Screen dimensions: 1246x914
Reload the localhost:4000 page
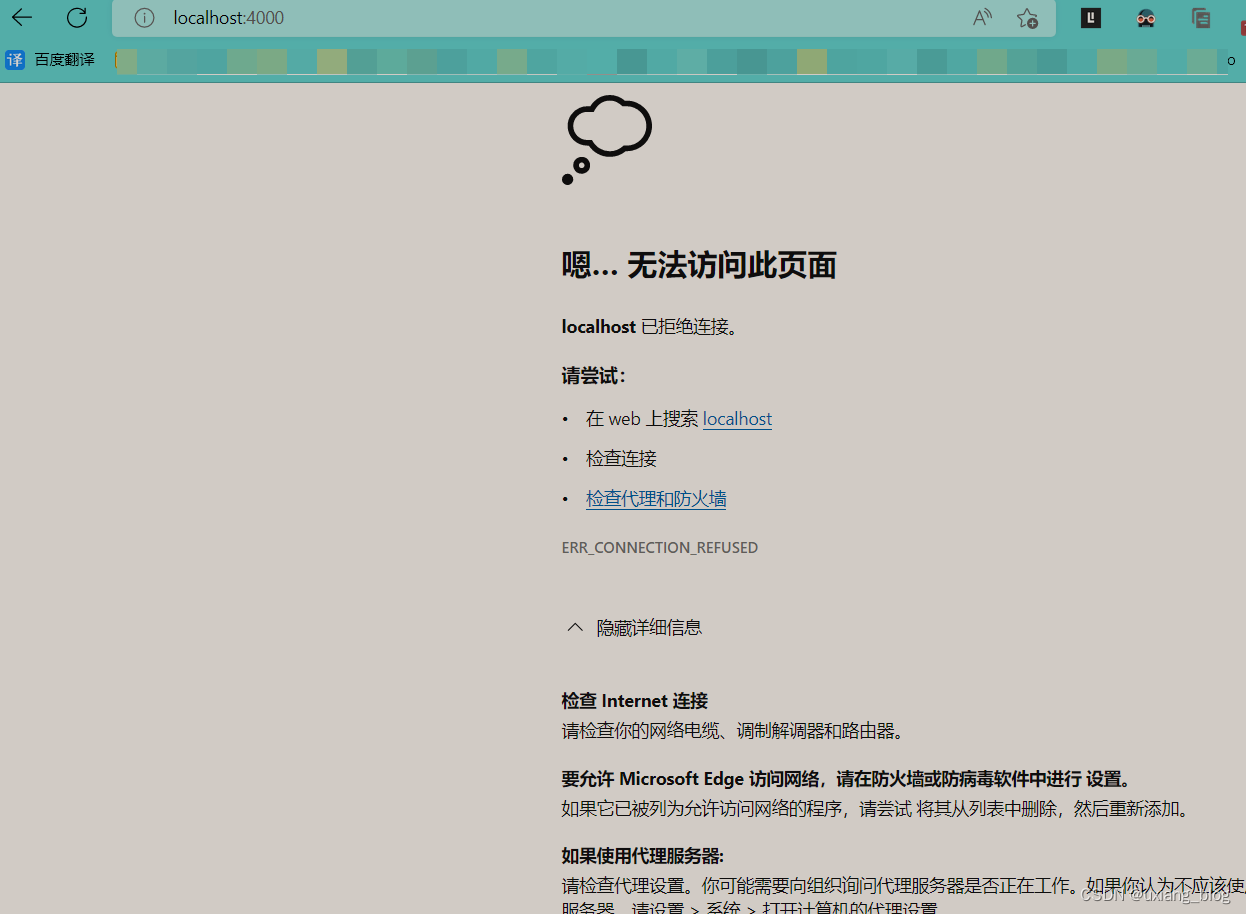[x=77, y=18]
